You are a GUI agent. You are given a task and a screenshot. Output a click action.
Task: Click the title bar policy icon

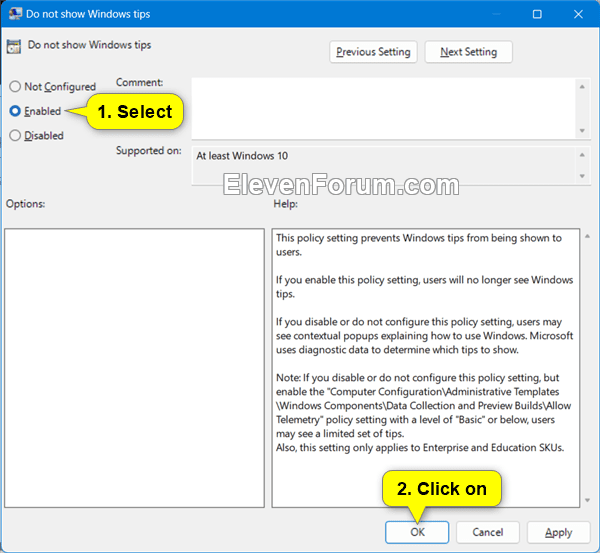(x=15, y=14)
